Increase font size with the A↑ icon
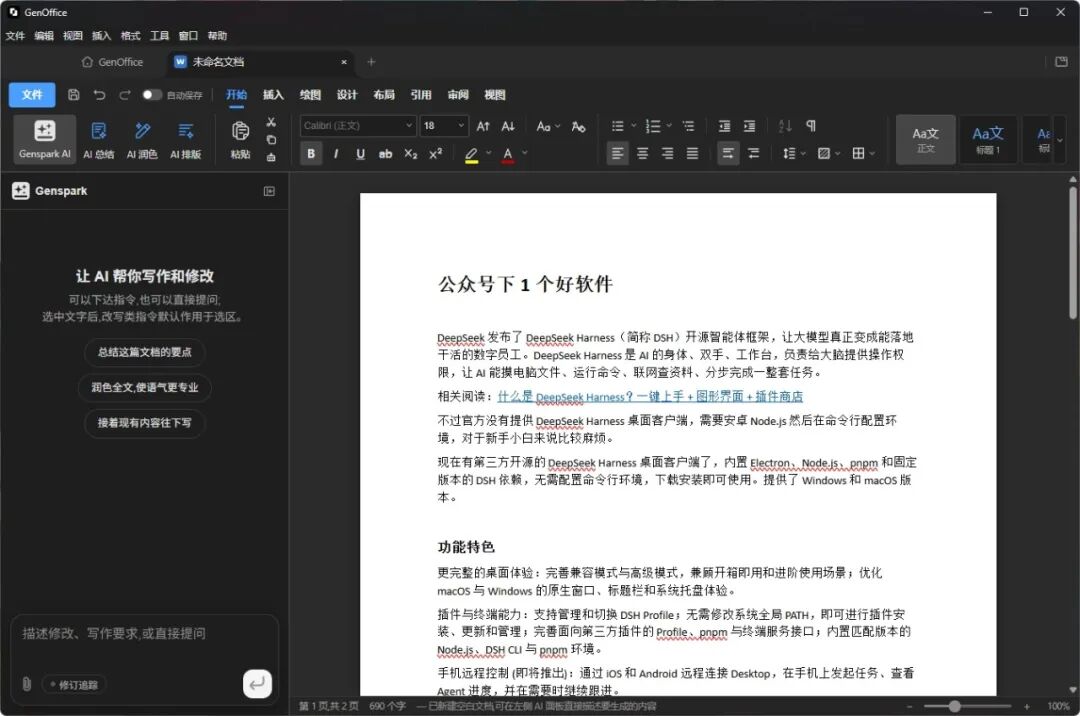 pos(483,126)
